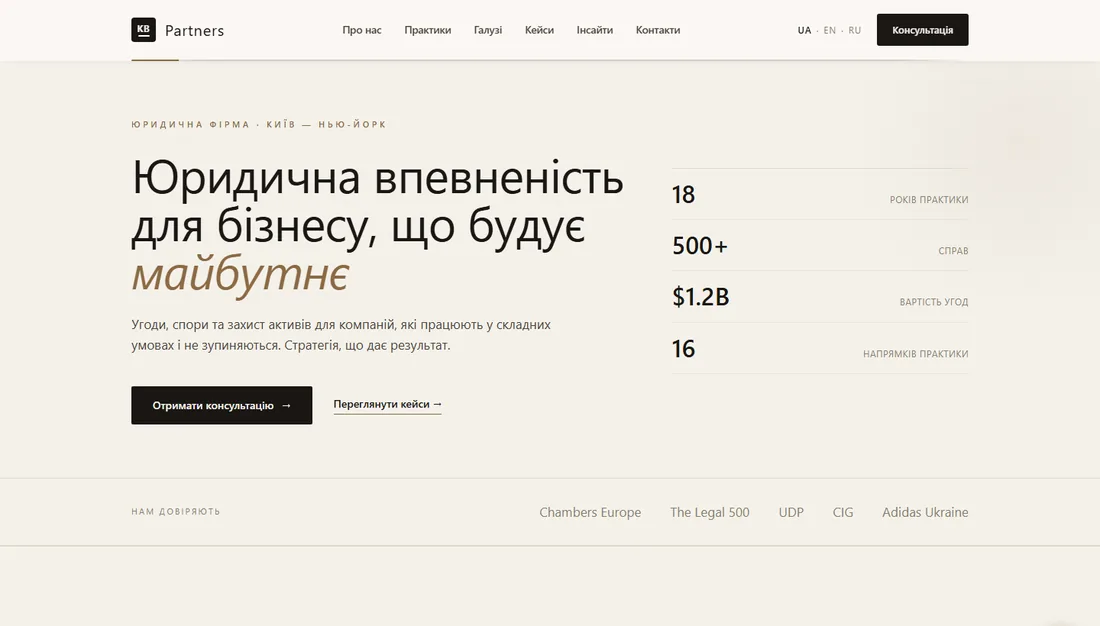Click the CIG client name
This screenshot has width=1100, height=626.
pyautogui.click(x=843, y=512)
